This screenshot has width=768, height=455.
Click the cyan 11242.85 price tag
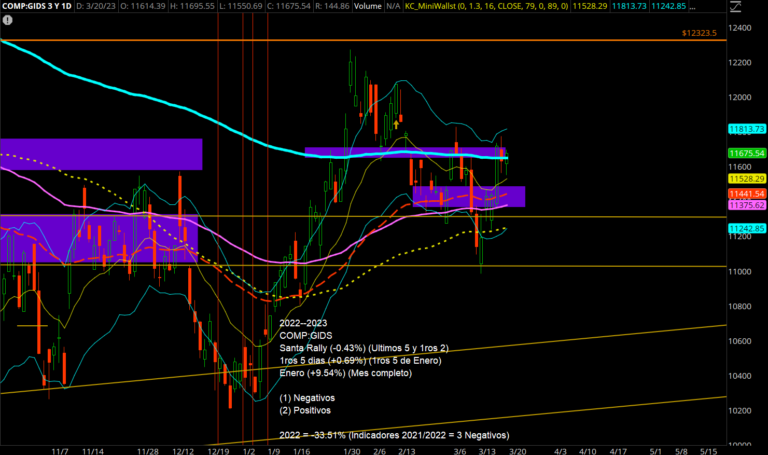tap(747, 228)
